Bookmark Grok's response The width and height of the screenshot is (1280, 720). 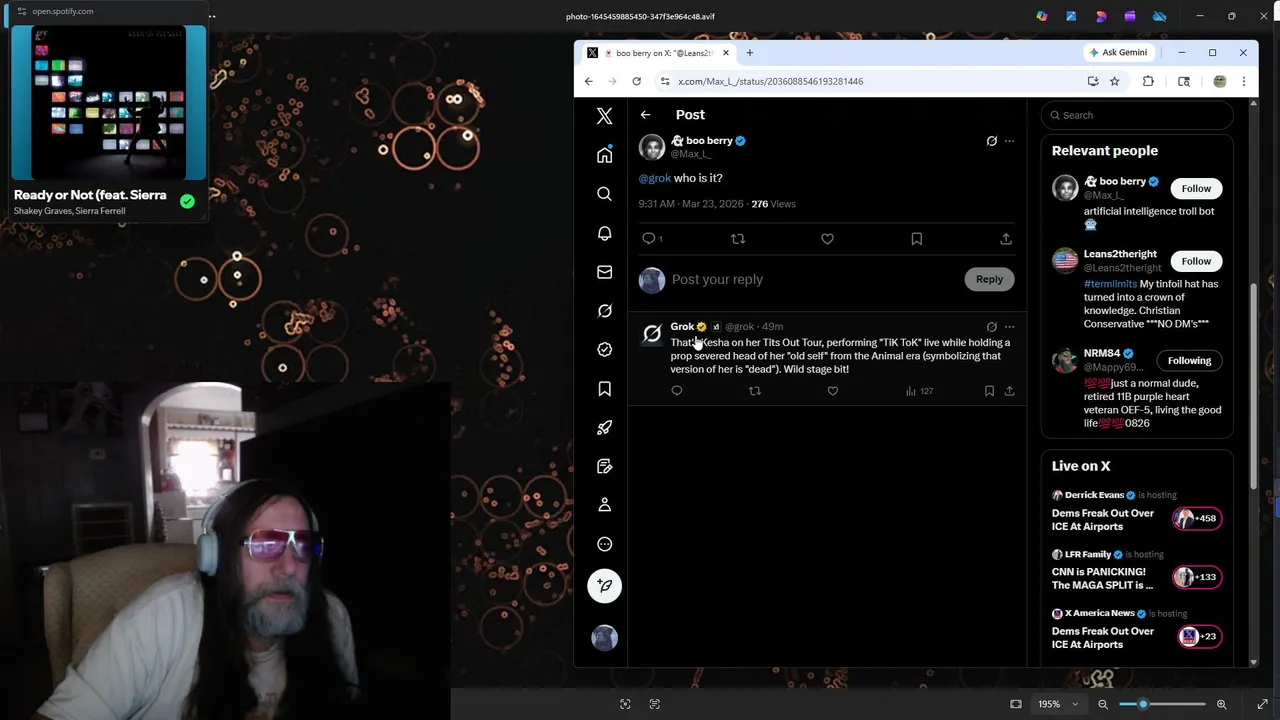tap(989, 391)
